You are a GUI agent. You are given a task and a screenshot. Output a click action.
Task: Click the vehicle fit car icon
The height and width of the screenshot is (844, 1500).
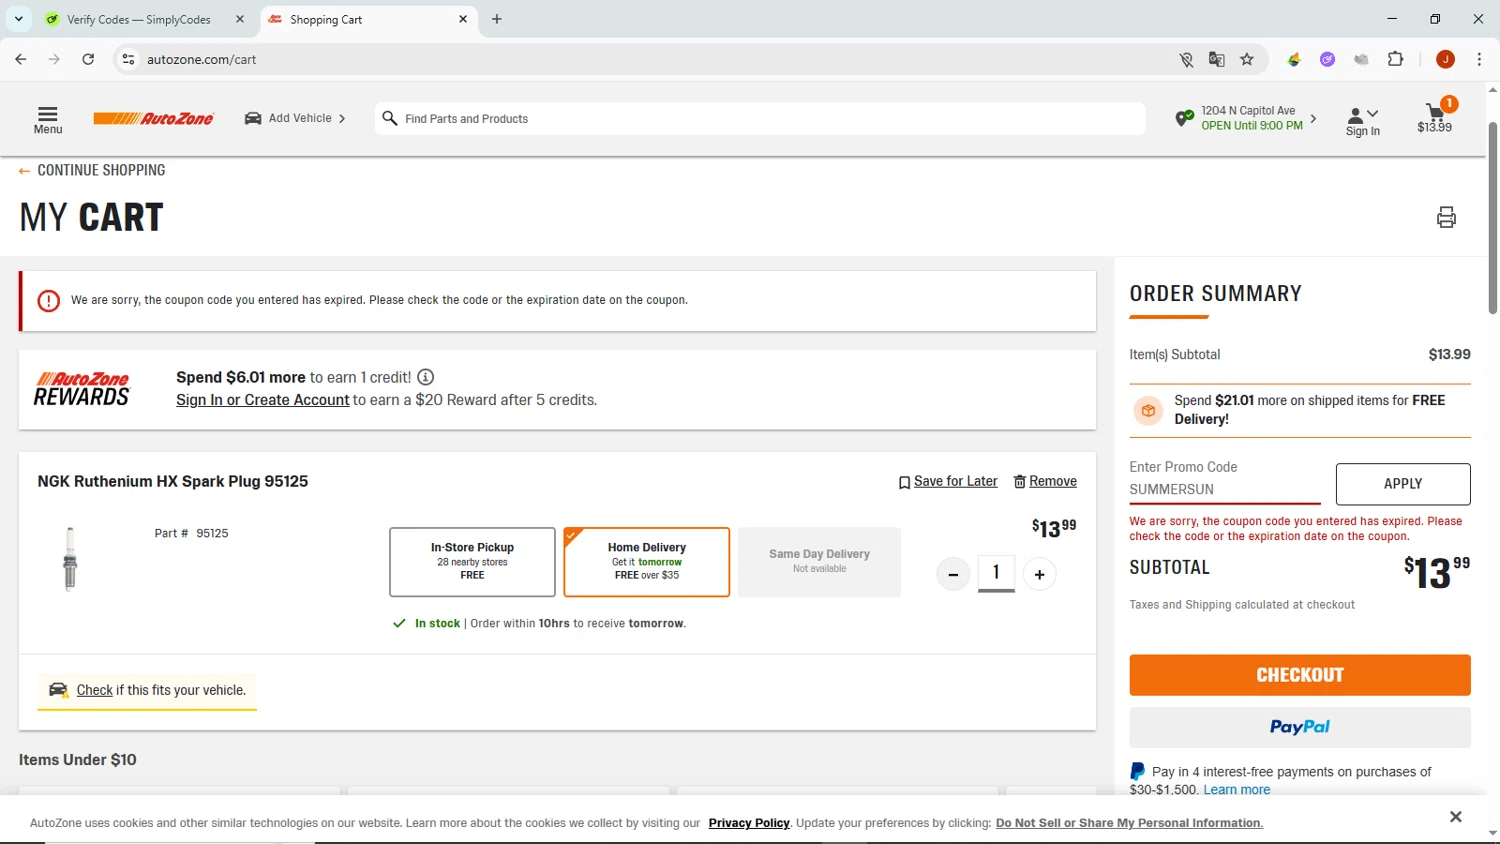59,690
